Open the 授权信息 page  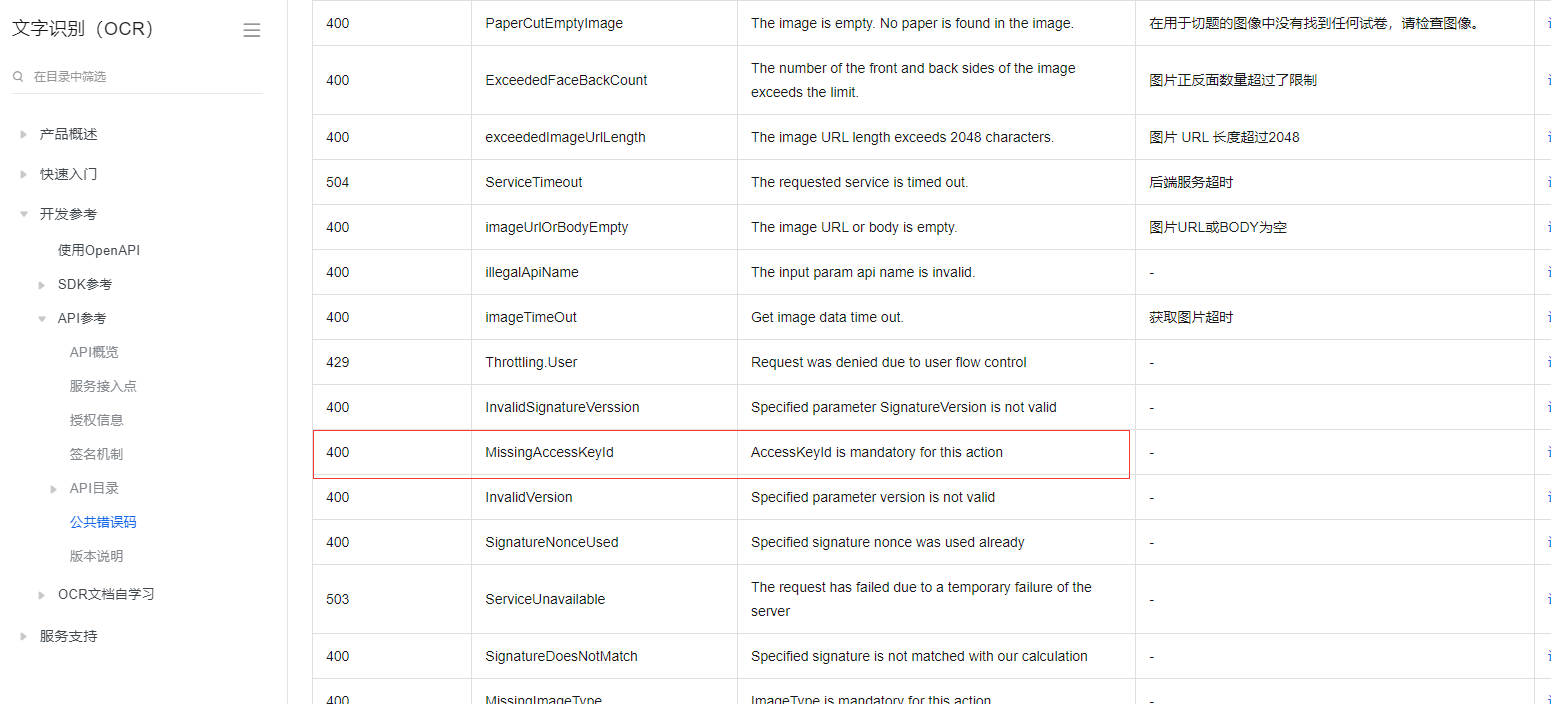click(x=97, y=420)
